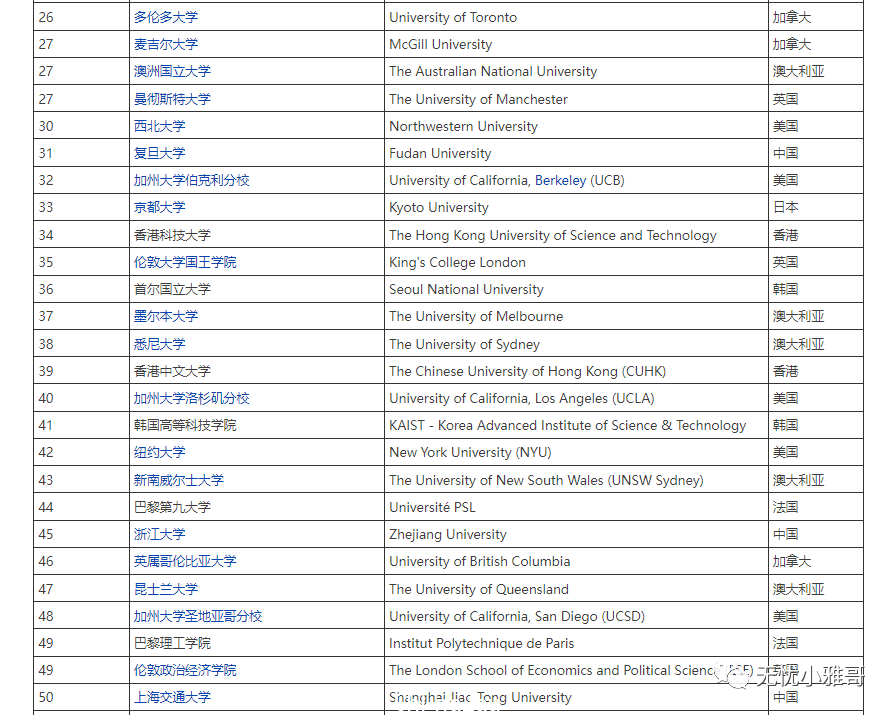Image resolution: width=894 pixels, height=715 pixels.
Task: Click 中国 in the Zhejiang University row
Action: [x=785, y=534]
